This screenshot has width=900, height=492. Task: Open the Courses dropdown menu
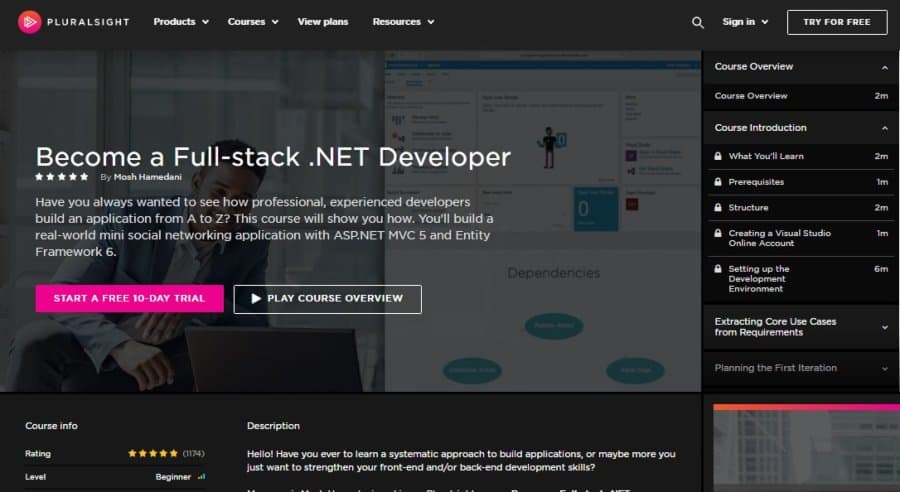pos(253,22)
